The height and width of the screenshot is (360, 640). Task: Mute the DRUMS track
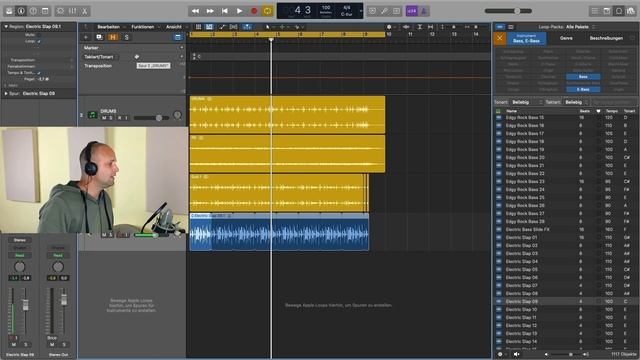pyautogui.click(x=104, y=118)
